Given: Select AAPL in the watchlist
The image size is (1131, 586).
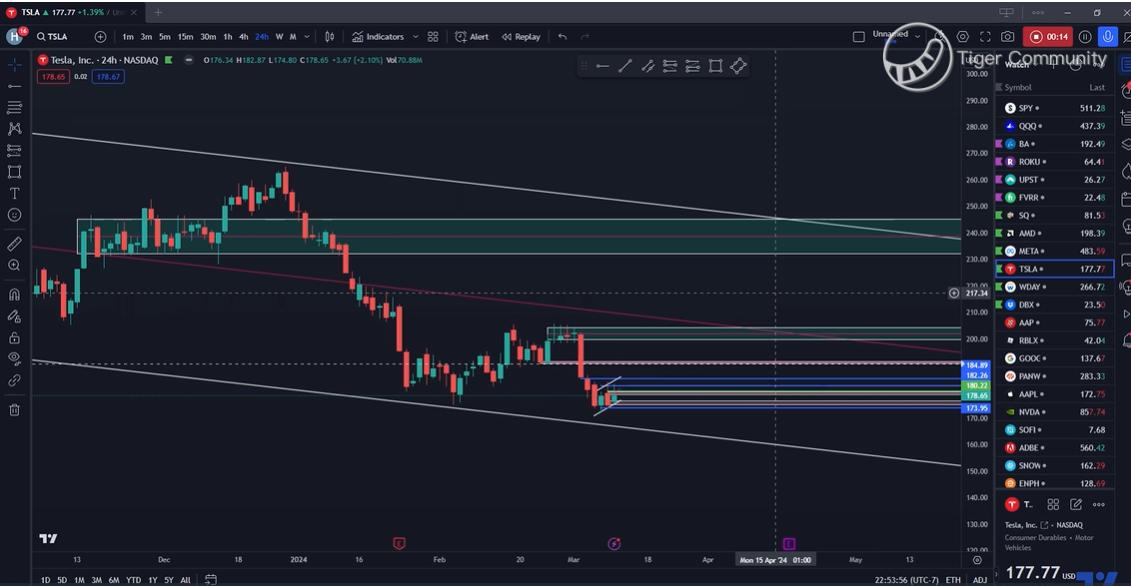Looking at the screenshot, I should (x=1054, y=394).
